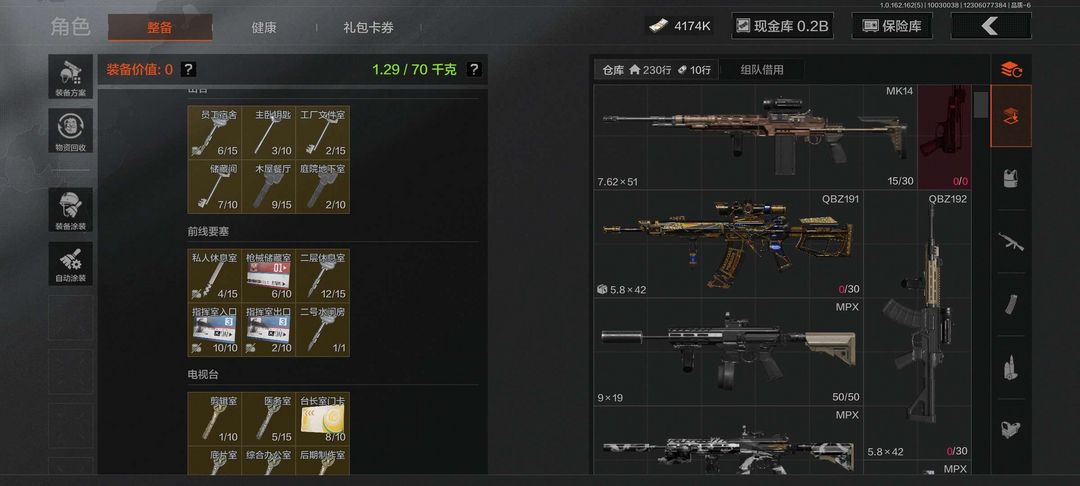The height and width of the screenshot is (486, 1080).
Task: Open the 装备方案 loadout preset icon
Action: (x=70, y=76)
